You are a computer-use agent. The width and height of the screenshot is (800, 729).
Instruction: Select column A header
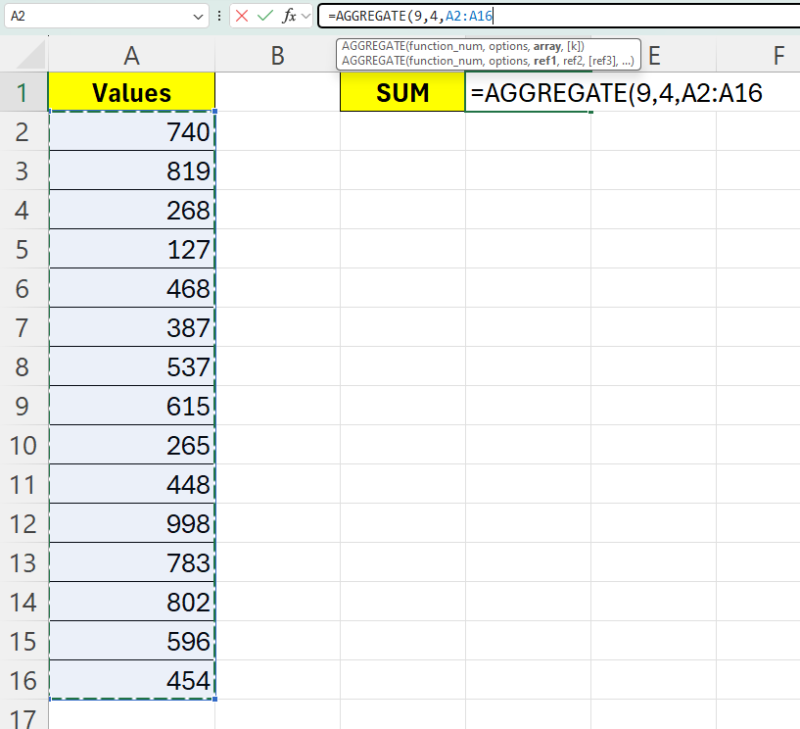tap(131, 56)
